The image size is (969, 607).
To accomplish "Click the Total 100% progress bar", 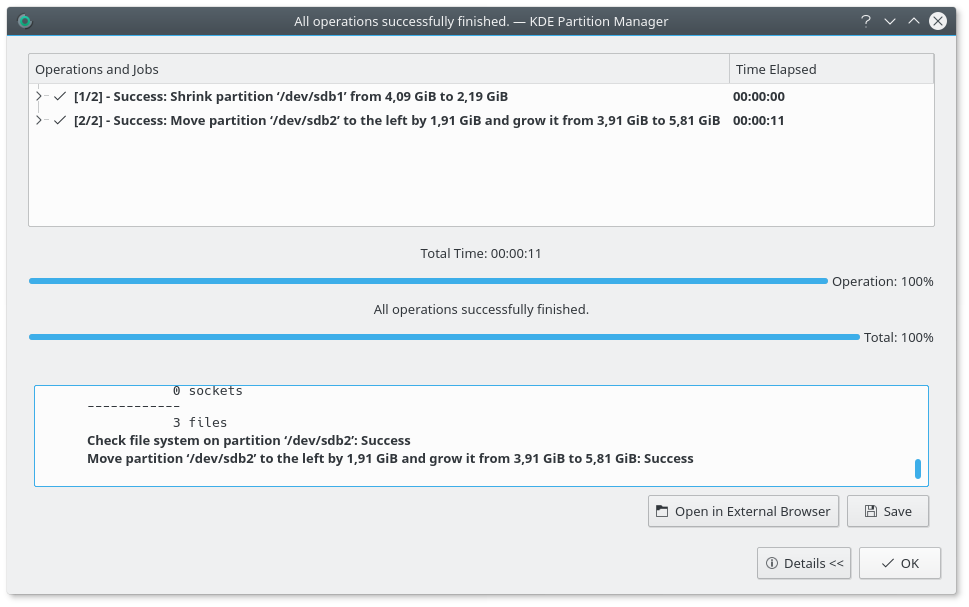I will (x=444, y=337).
